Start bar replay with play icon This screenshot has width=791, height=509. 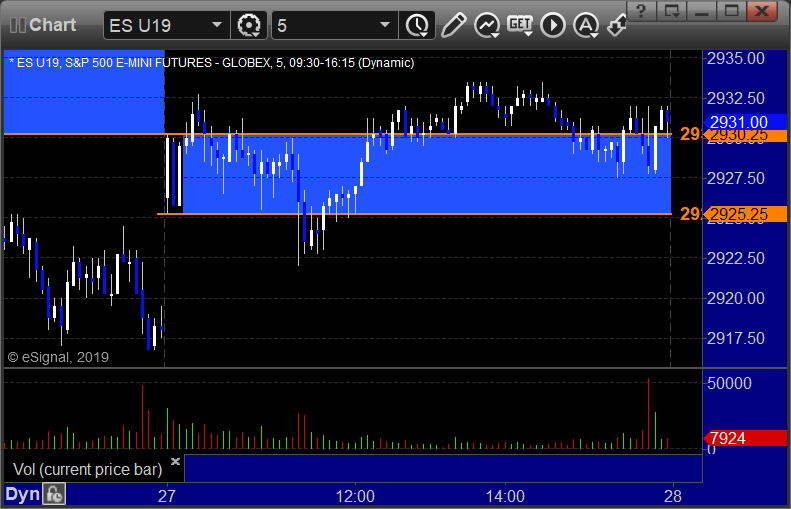553,25
